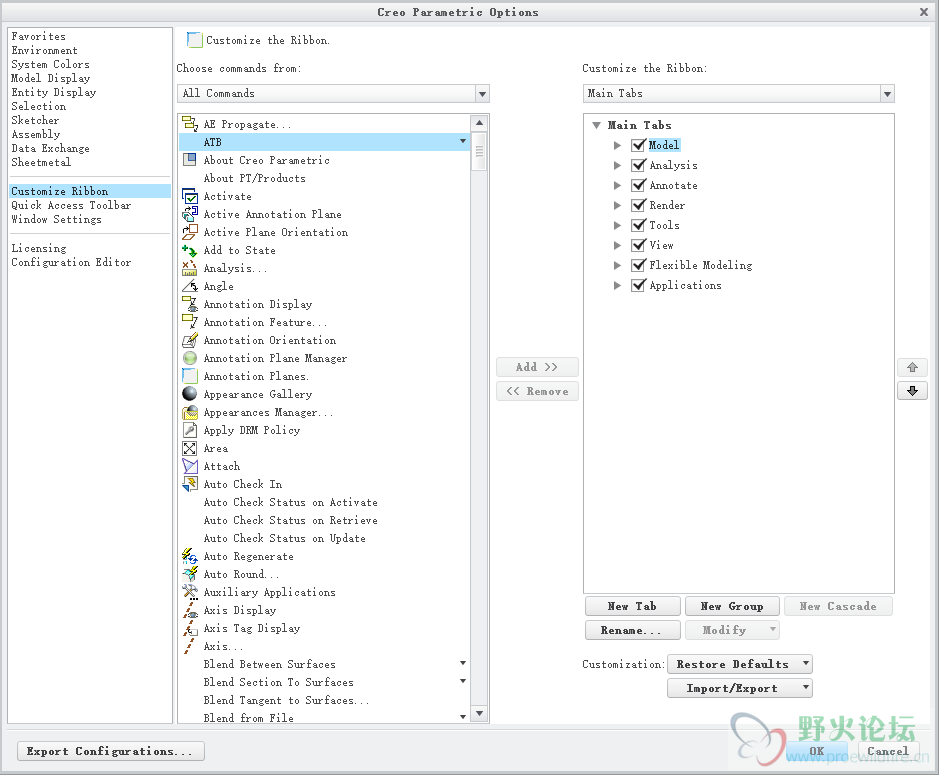Click the Axis Tag Display icon
This screenshot has height=775, width=939.
pos(190,628)
